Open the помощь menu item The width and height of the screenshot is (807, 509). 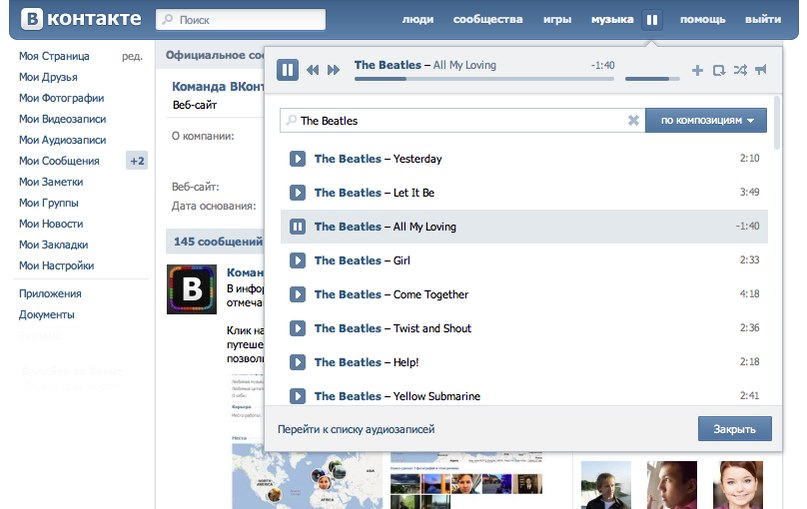[703, 20]
